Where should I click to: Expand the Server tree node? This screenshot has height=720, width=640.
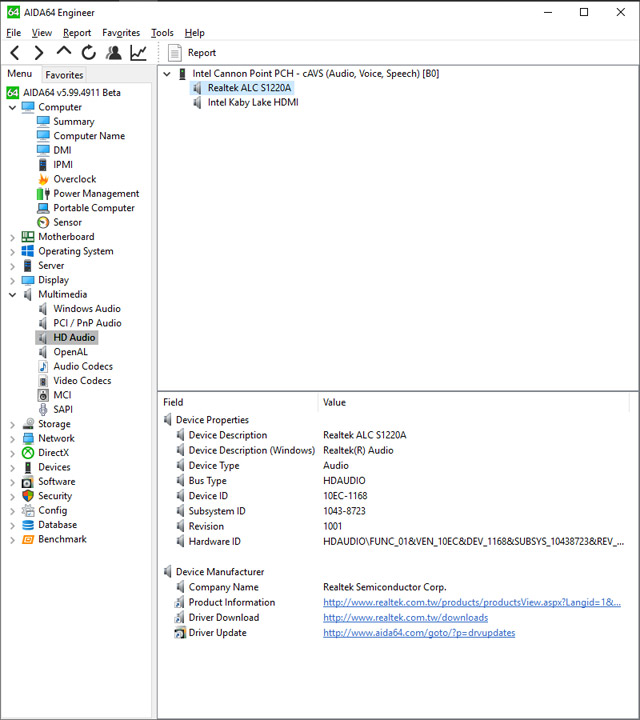click(12, 266)
